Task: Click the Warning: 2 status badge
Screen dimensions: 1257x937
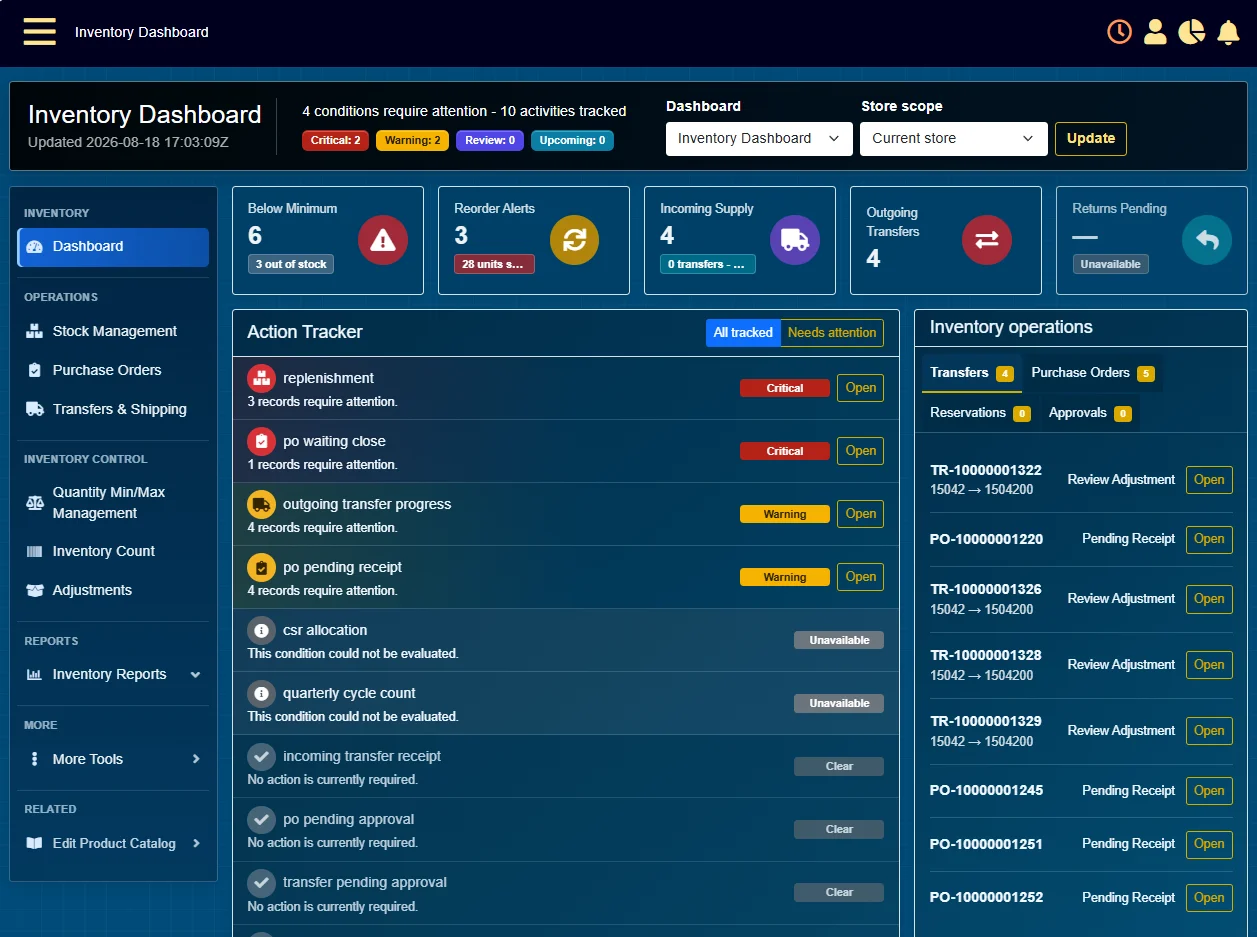Action: click(412, 141)
